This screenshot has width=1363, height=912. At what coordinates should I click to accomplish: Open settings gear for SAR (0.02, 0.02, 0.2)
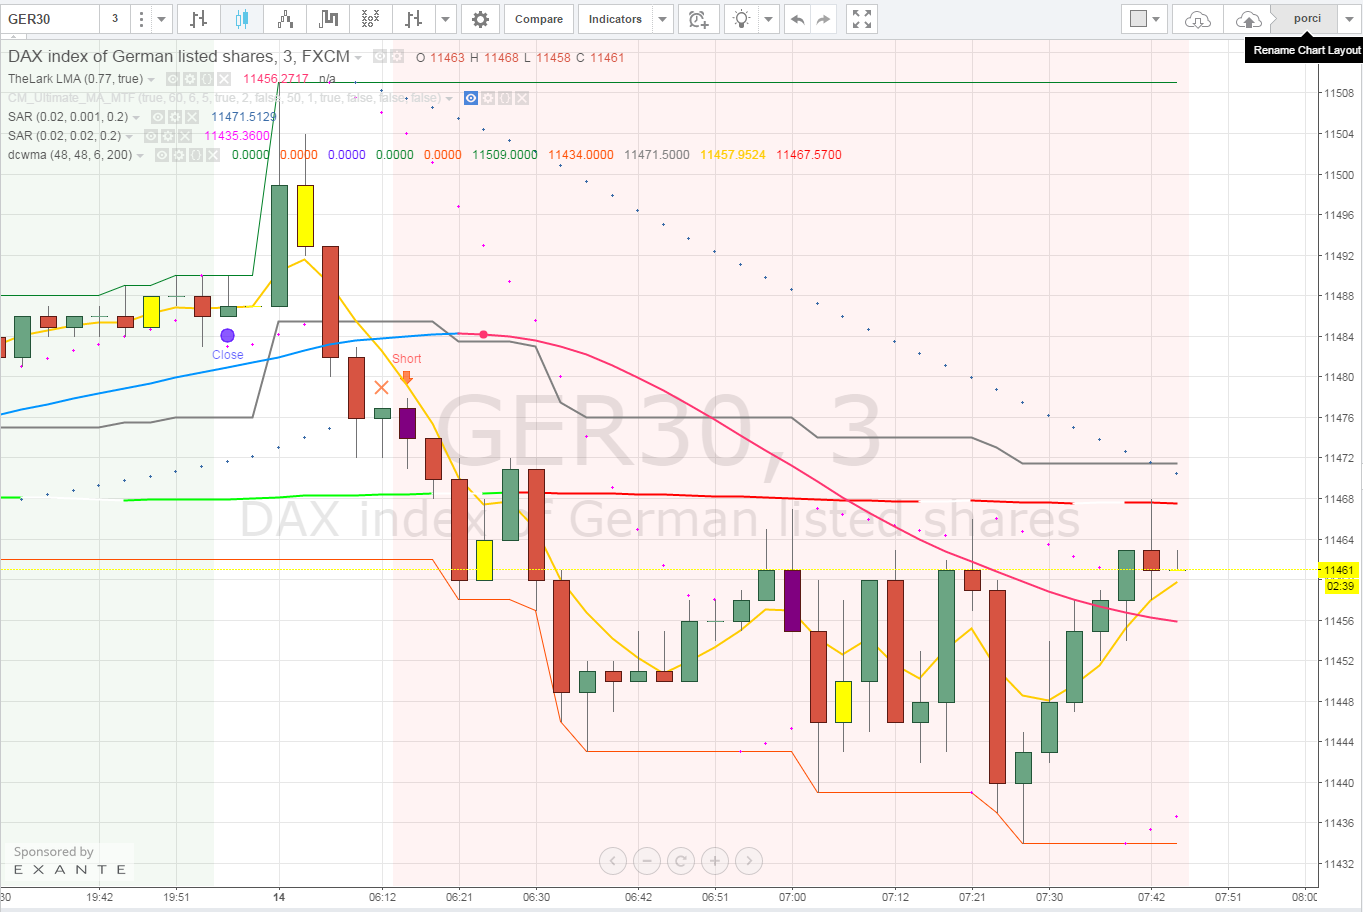167,136
